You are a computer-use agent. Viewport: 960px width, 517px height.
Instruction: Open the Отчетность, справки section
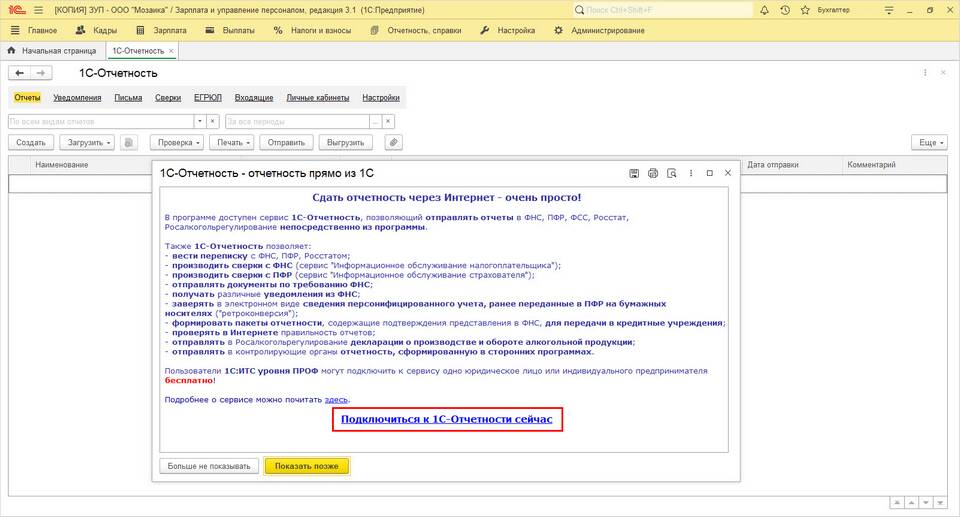click(416, 30)
